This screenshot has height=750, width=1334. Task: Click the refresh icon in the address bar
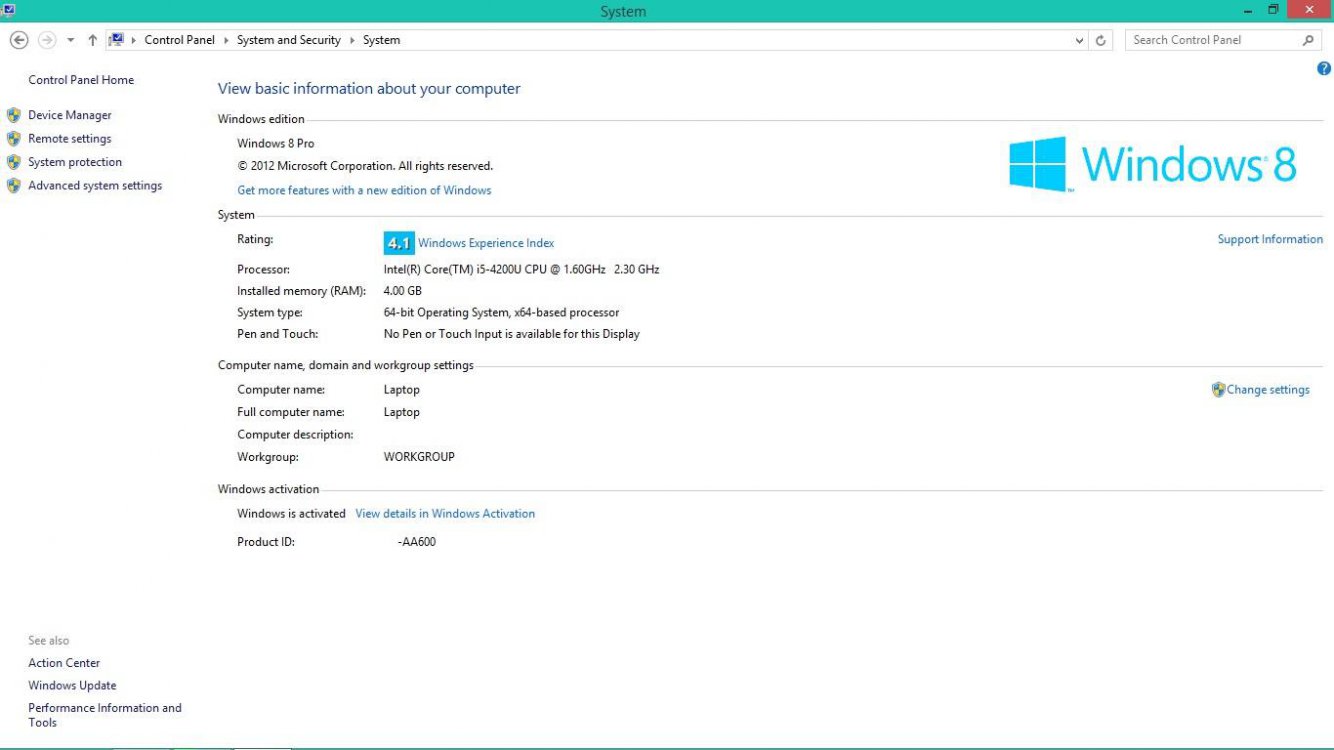click(x=1101, y=39)
